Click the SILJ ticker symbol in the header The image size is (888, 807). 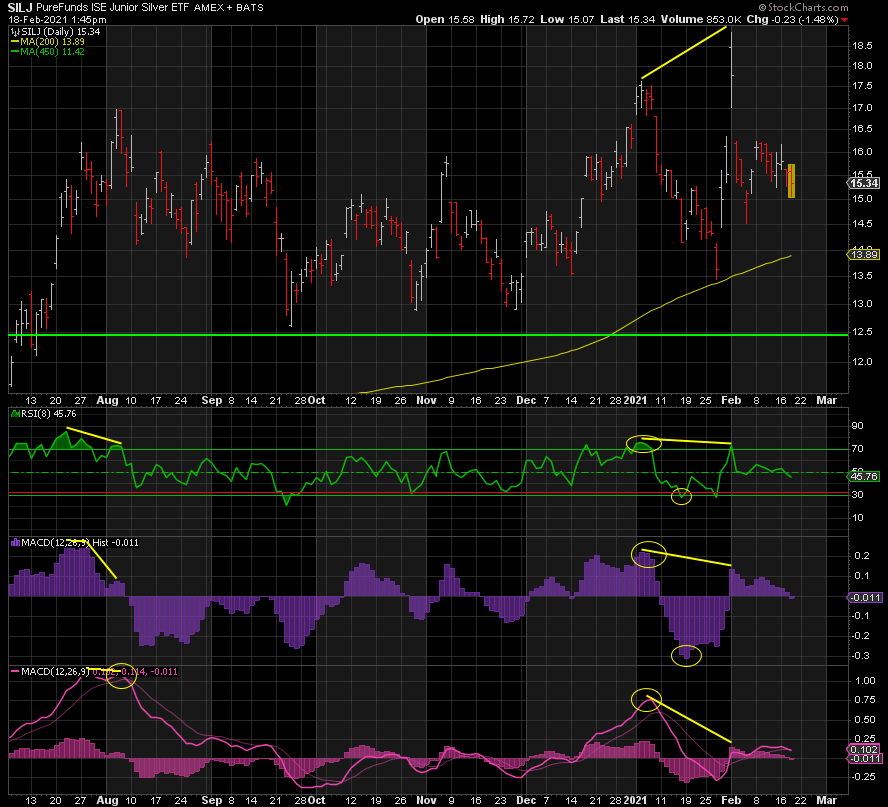[20, 8]
